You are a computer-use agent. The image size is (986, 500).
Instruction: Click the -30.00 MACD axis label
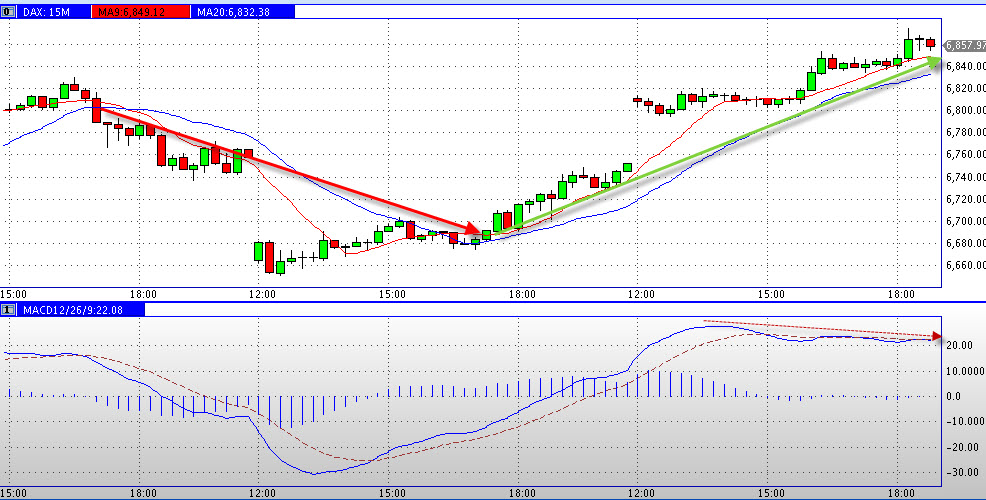click(963, 472)
